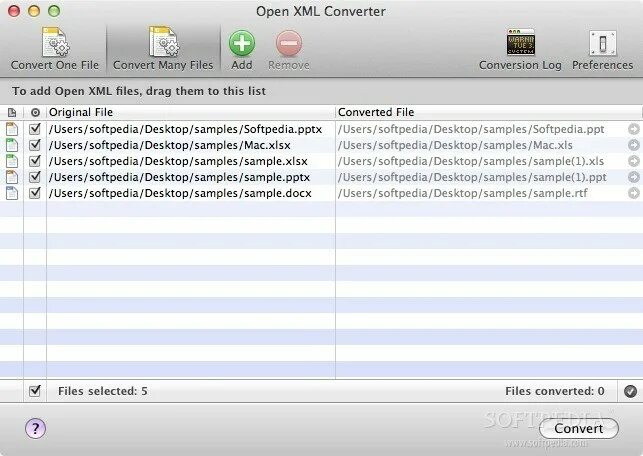Select Convert Many Files mode
This screenshot has width=643, height=456.
163,48
